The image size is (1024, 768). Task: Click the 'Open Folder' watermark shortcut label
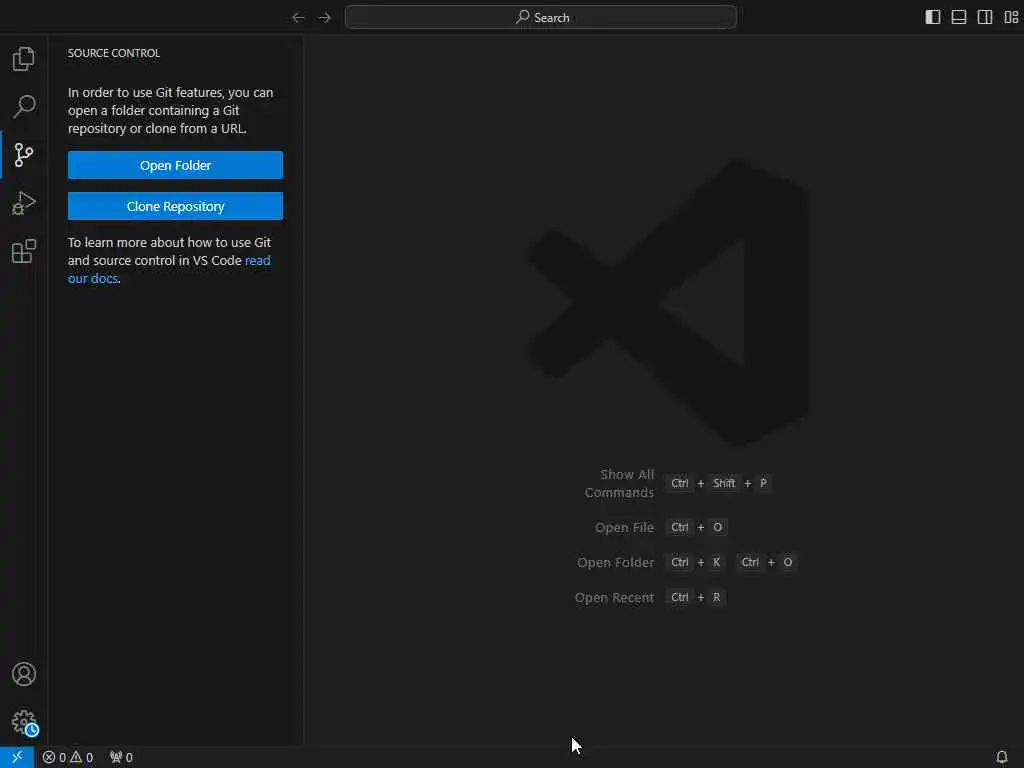point(615,562)
